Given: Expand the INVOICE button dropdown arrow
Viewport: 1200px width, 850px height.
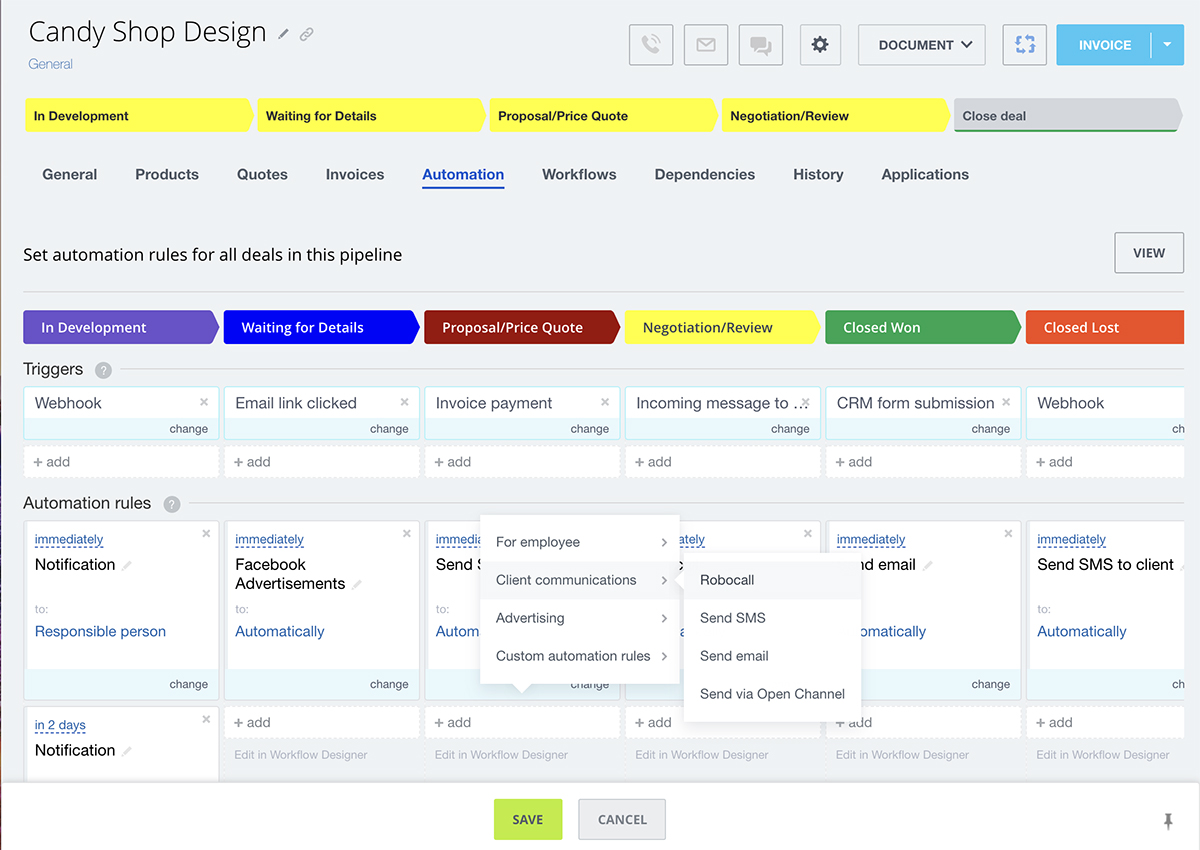Looking at the screenshot, I should click(x=1167, y=45).
